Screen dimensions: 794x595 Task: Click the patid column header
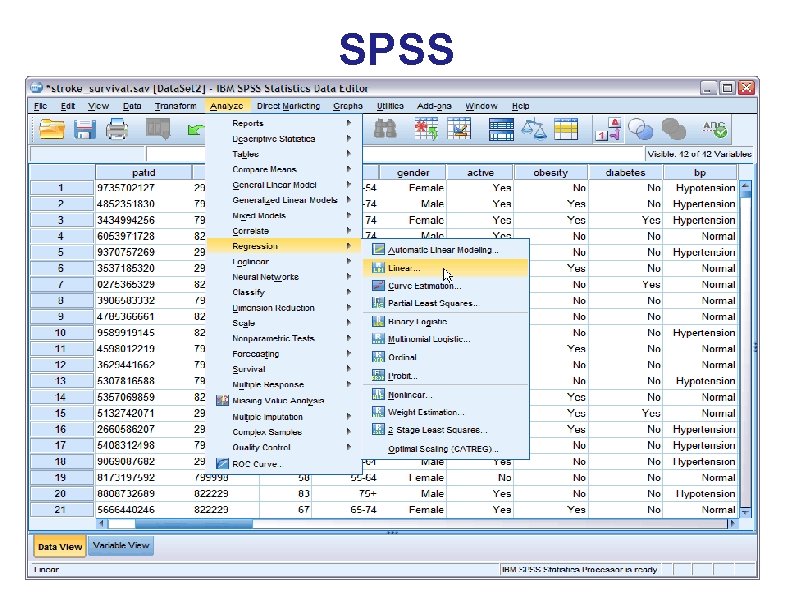[x=143, y=173]
